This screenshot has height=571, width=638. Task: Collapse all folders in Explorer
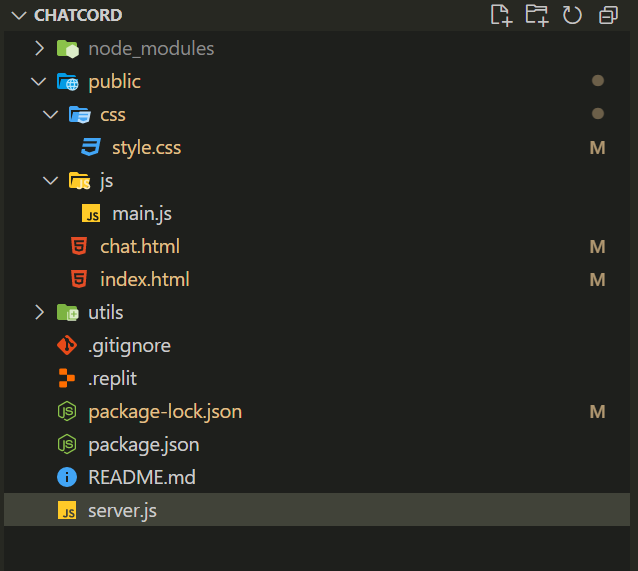point(608,15)
